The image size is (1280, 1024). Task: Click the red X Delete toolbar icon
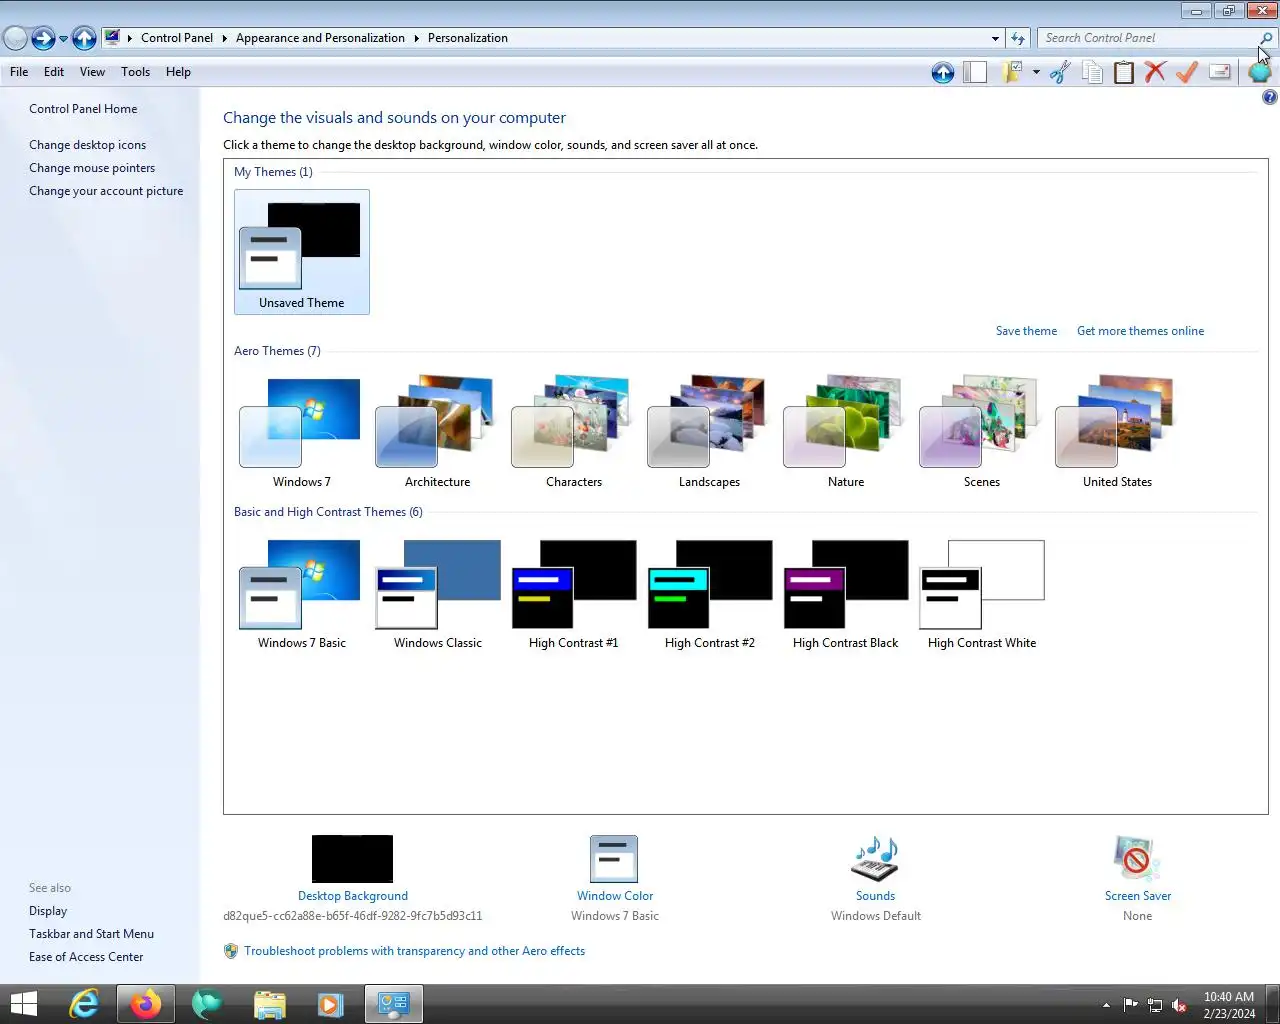(x=1155, y=72)
